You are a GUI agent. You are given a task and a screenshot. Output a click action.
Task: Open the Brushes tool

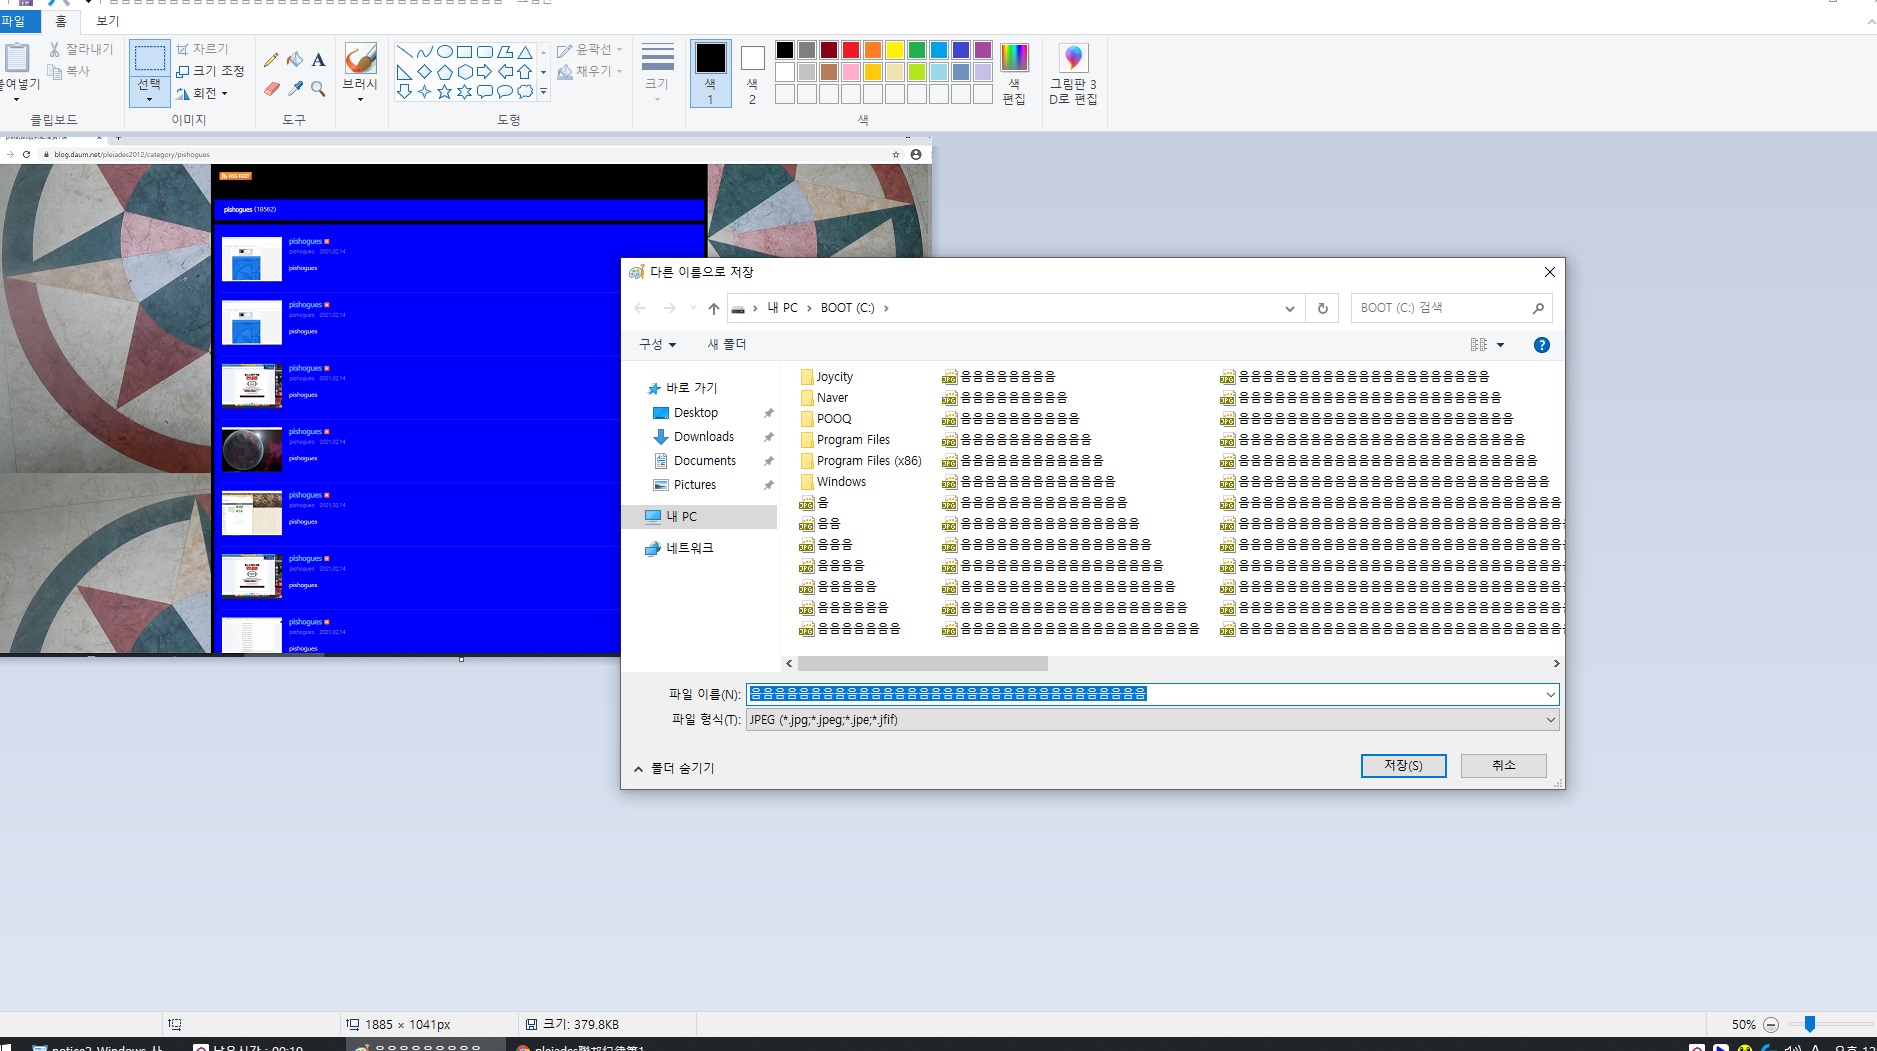click(360, 72)
